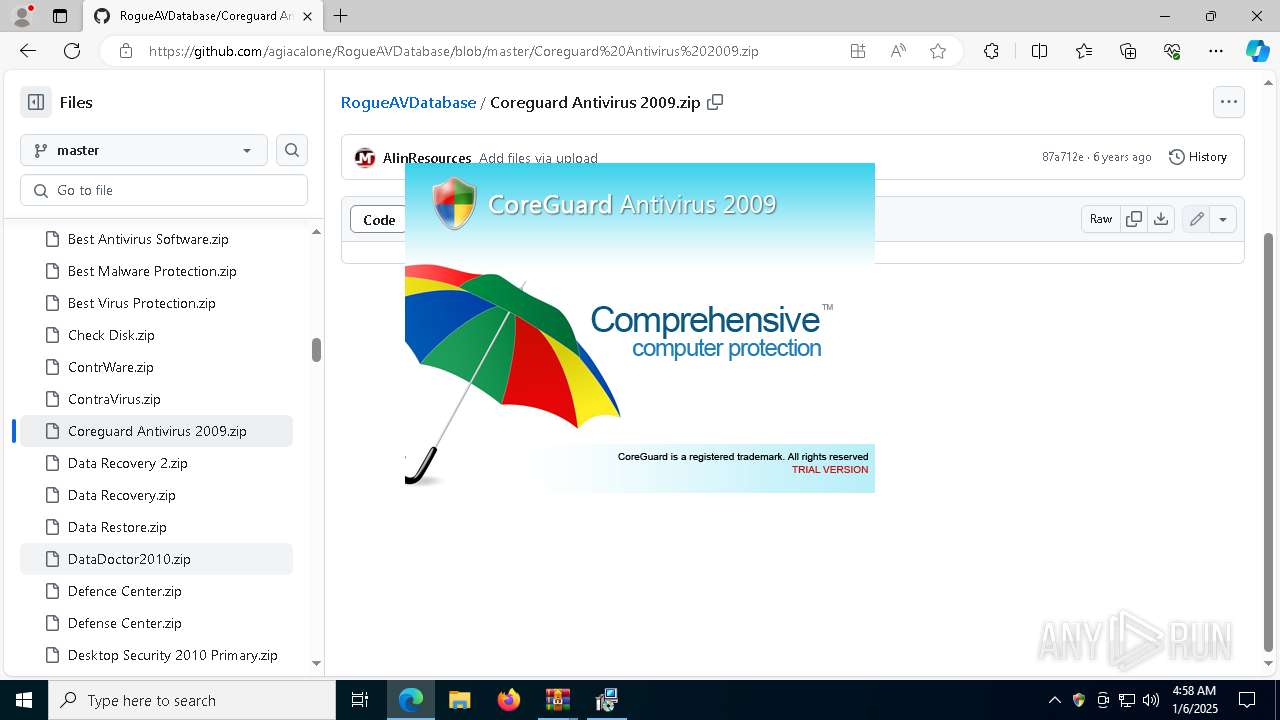Open Data Recovery.zip
This screenshot has width=1280, height=720.
(x=156, y=495)
